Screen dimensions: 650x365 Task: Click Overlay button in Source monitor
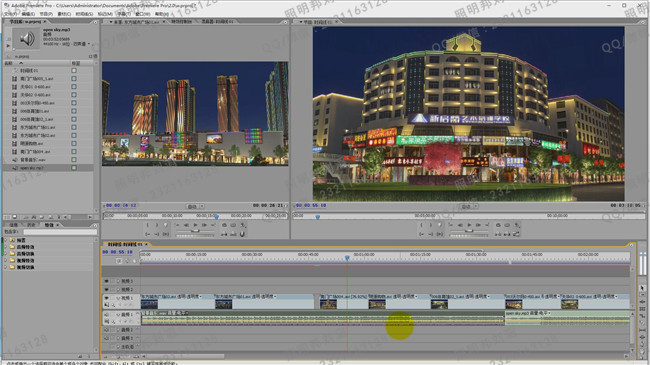coord(233,234)
